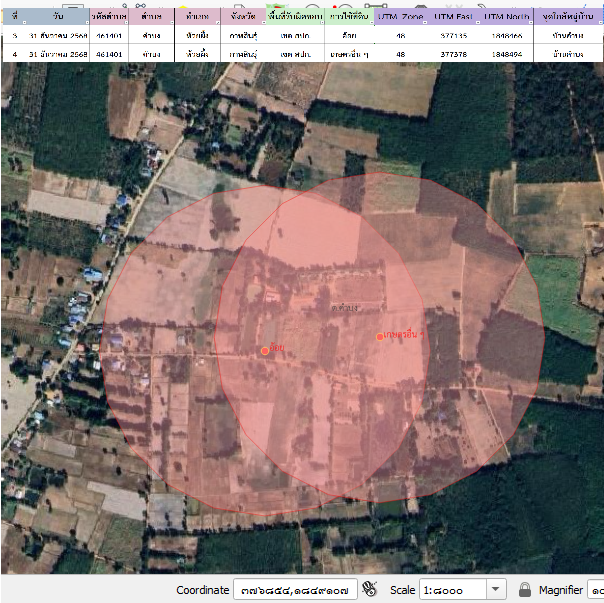
Task: Click the Magnifier value field
Action: pyautogui.click(x=596, y=590)
